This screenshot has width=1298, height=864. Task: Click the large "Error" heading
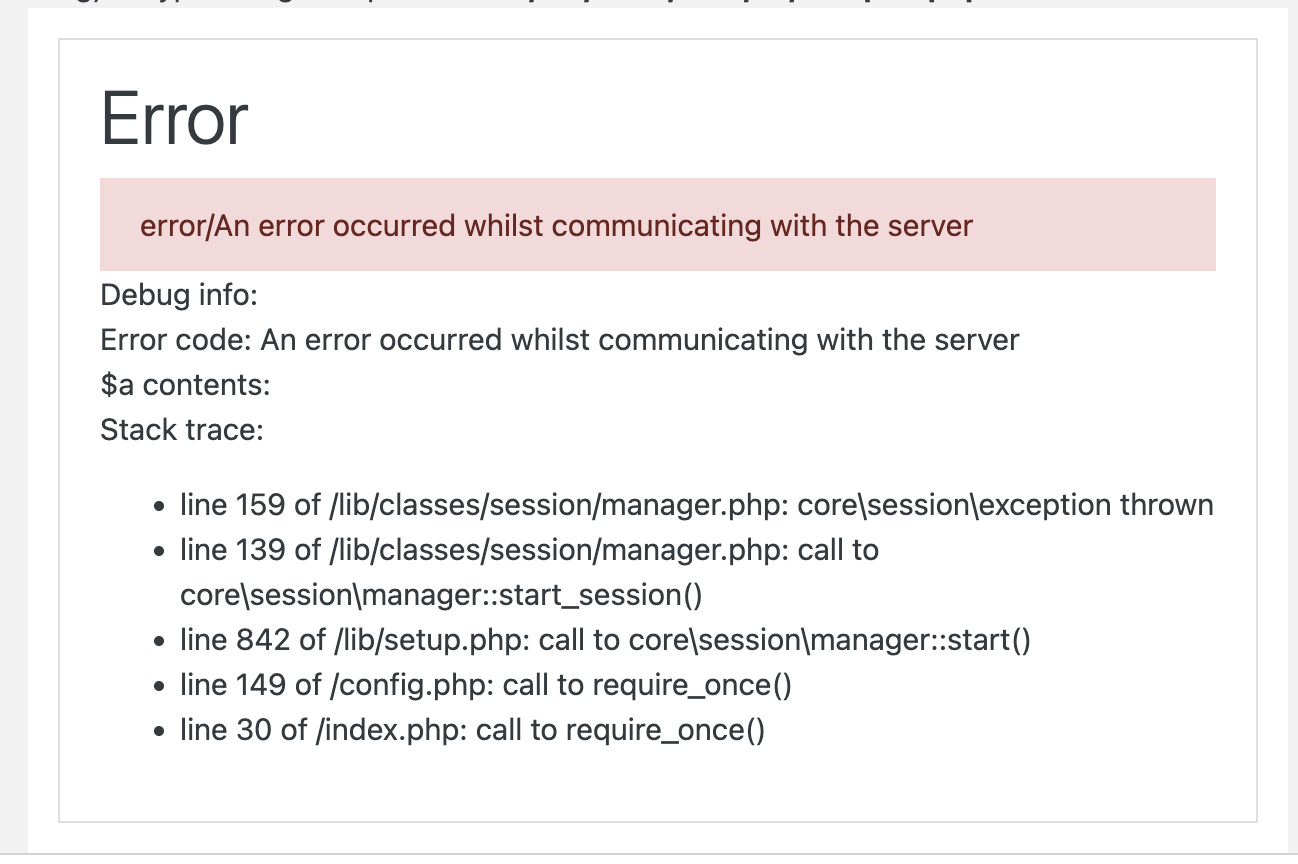click(x=175, y=119)
